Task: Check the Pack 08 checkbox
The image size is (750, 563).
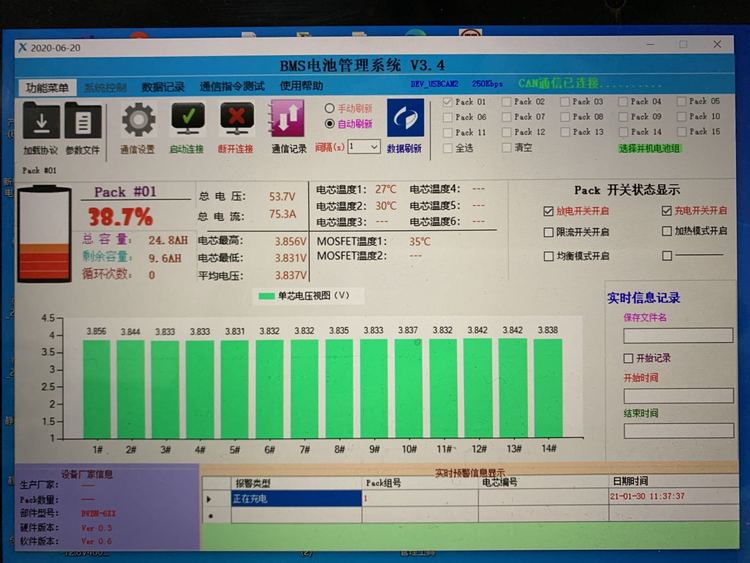Action: (565, 117)
